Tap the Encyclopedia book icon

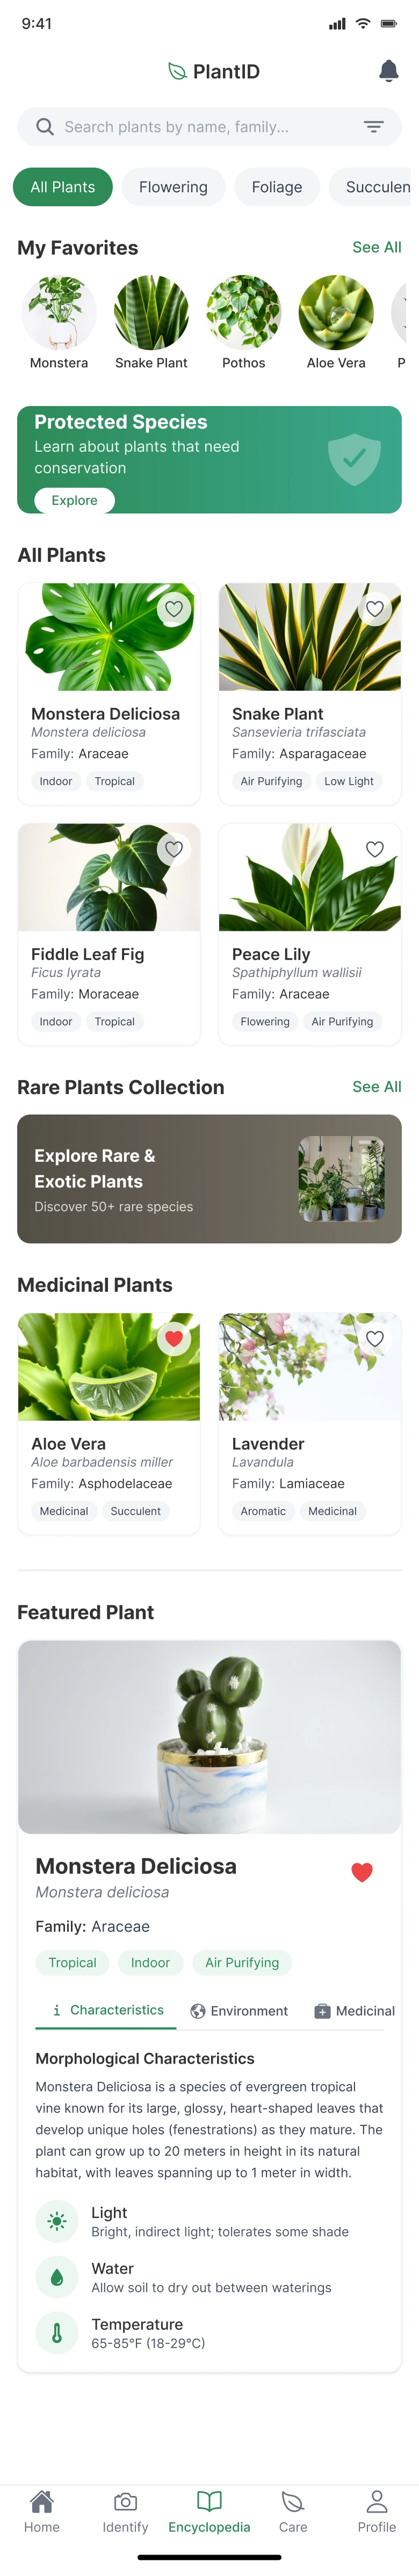click(209, 2501)
